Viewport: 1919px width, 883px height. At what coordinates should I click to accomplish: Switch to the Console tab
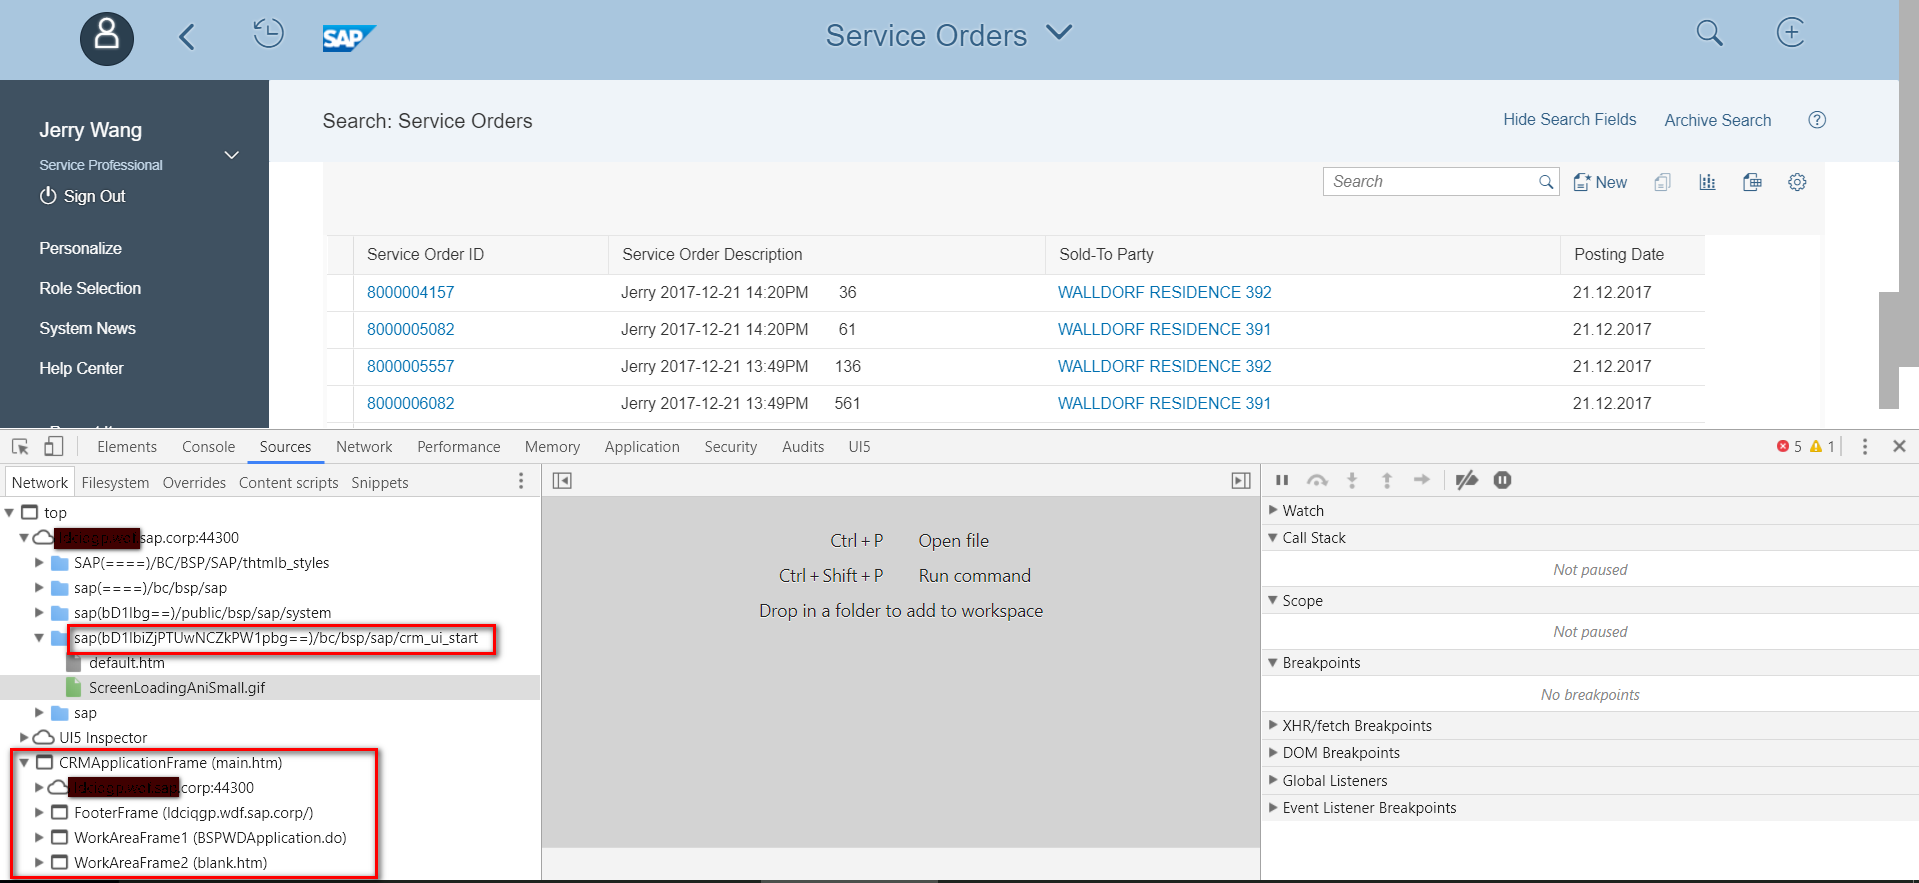tap(208, 447)
